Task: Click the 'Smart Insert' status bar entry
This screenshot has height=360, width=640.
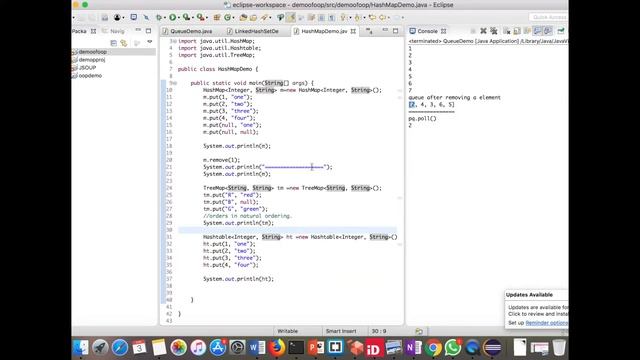Action: point(341,331)
